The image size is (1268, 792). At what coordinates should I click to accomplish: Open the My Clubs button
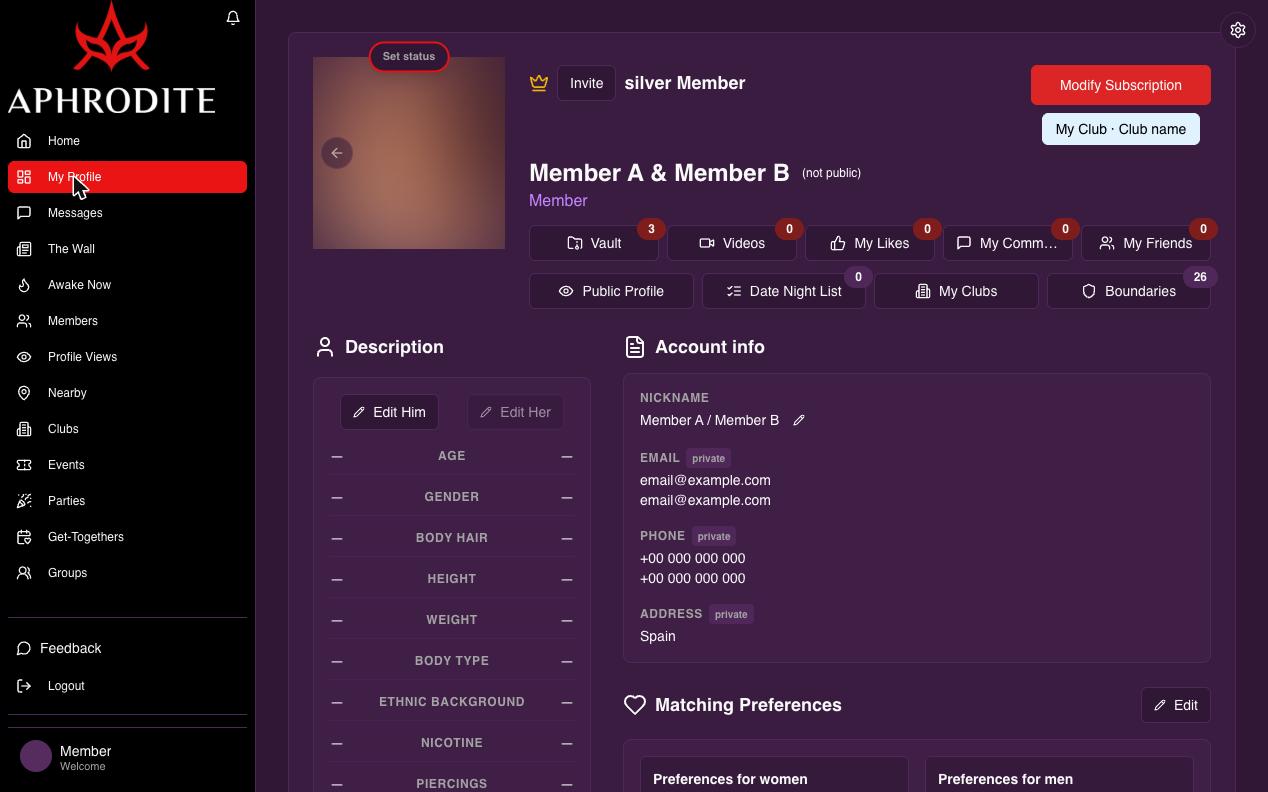click(956, 291)
